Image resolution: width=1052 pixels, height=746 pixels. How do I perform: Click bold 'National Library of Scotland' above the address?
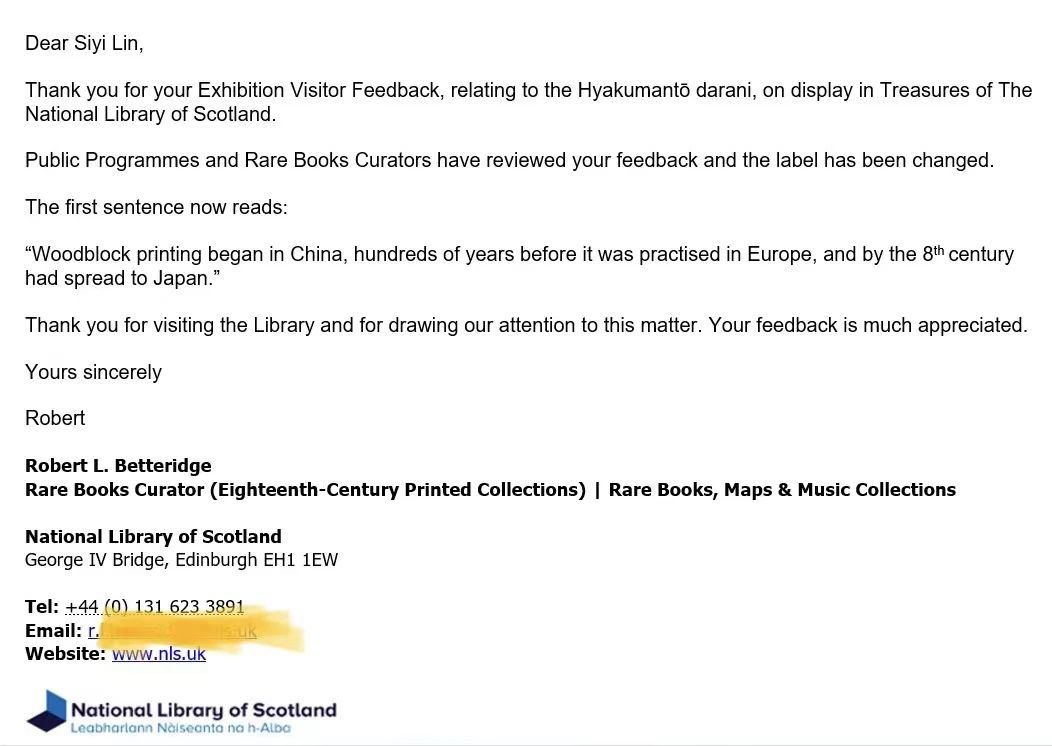[153, 537]
